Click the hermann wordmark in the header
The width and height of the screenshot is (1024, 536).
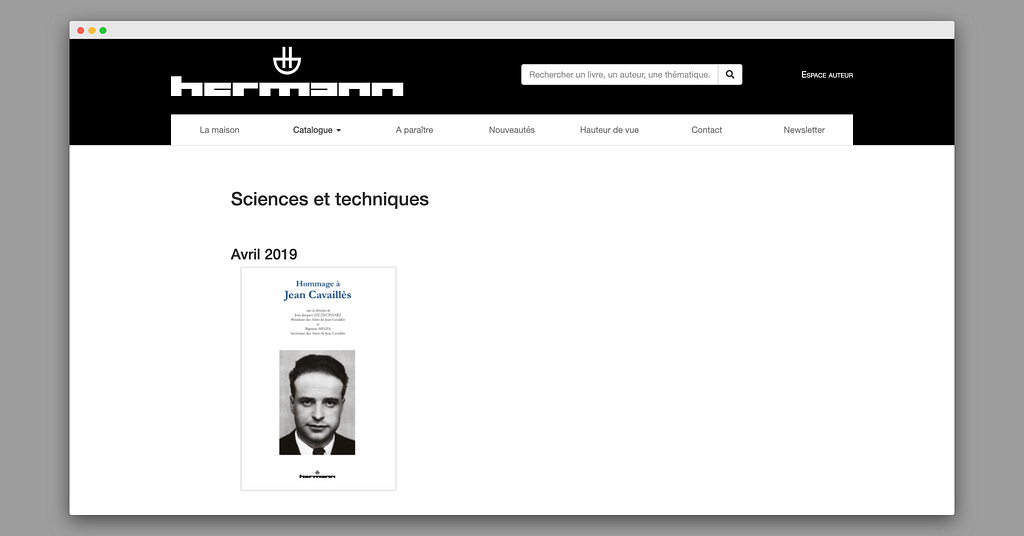[x=287, y=87]
